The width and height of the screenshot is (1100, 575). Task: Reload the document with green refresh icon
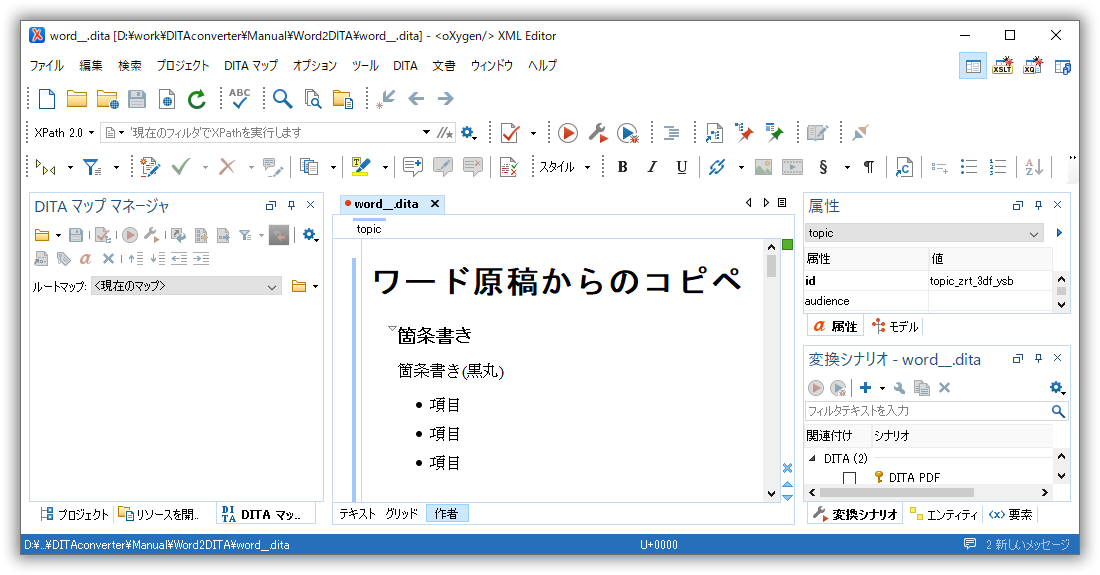[197, 99]
